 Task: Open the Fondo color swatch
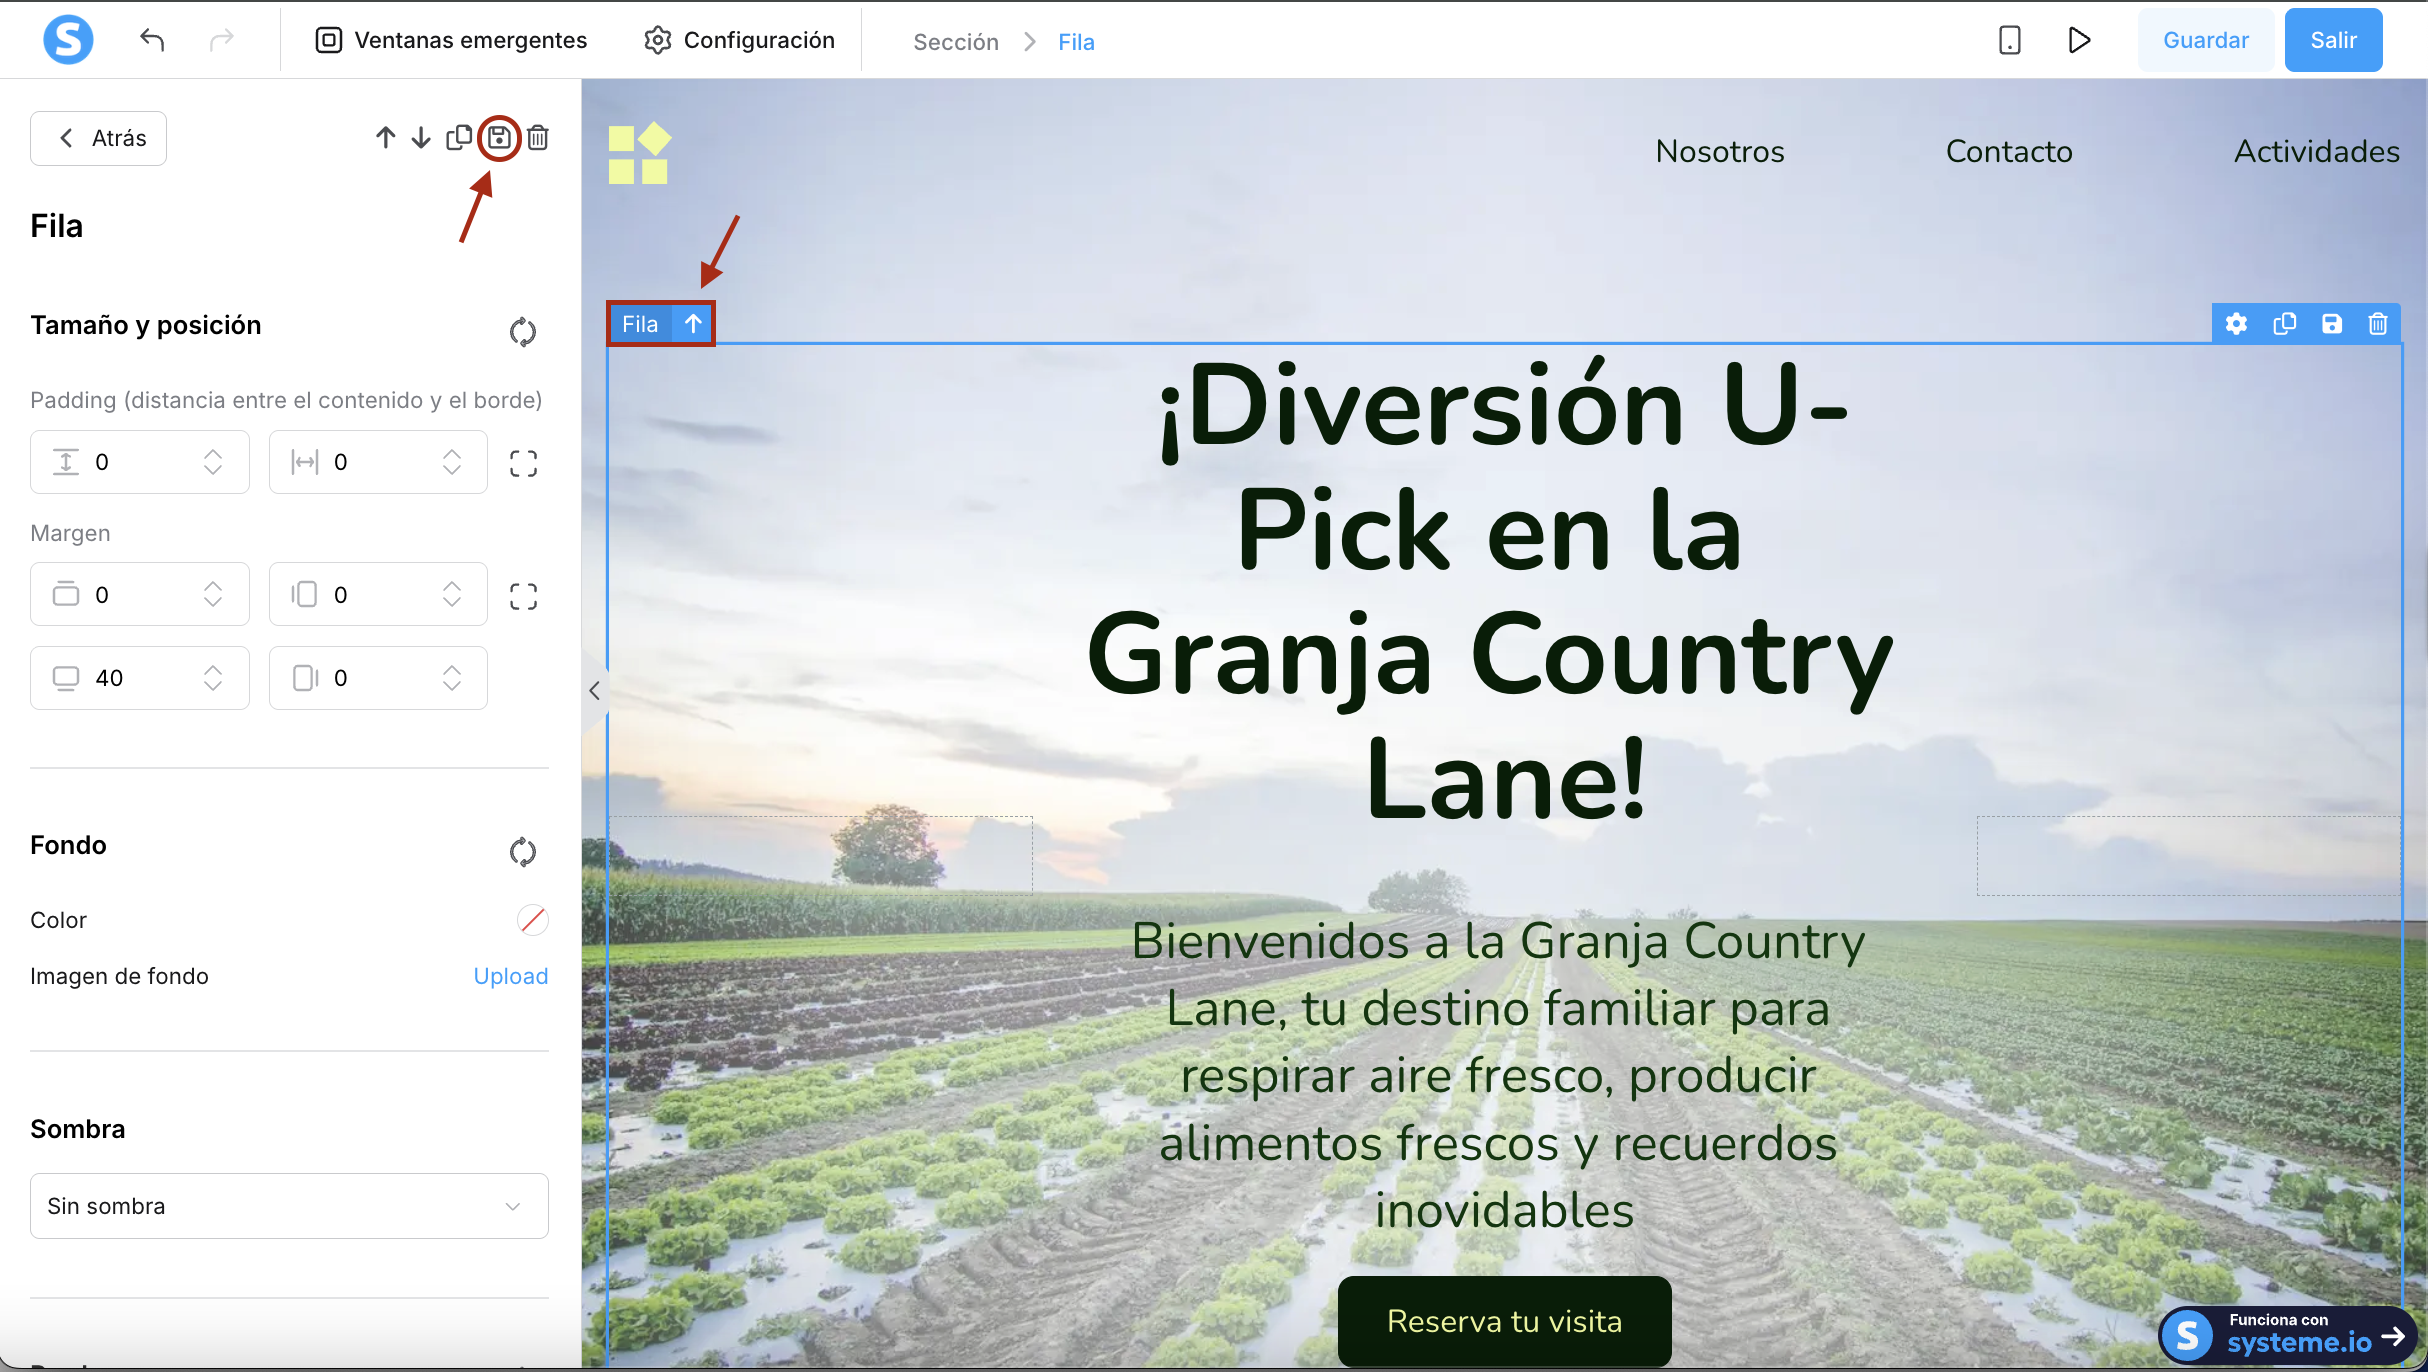(x=532, y=920)
